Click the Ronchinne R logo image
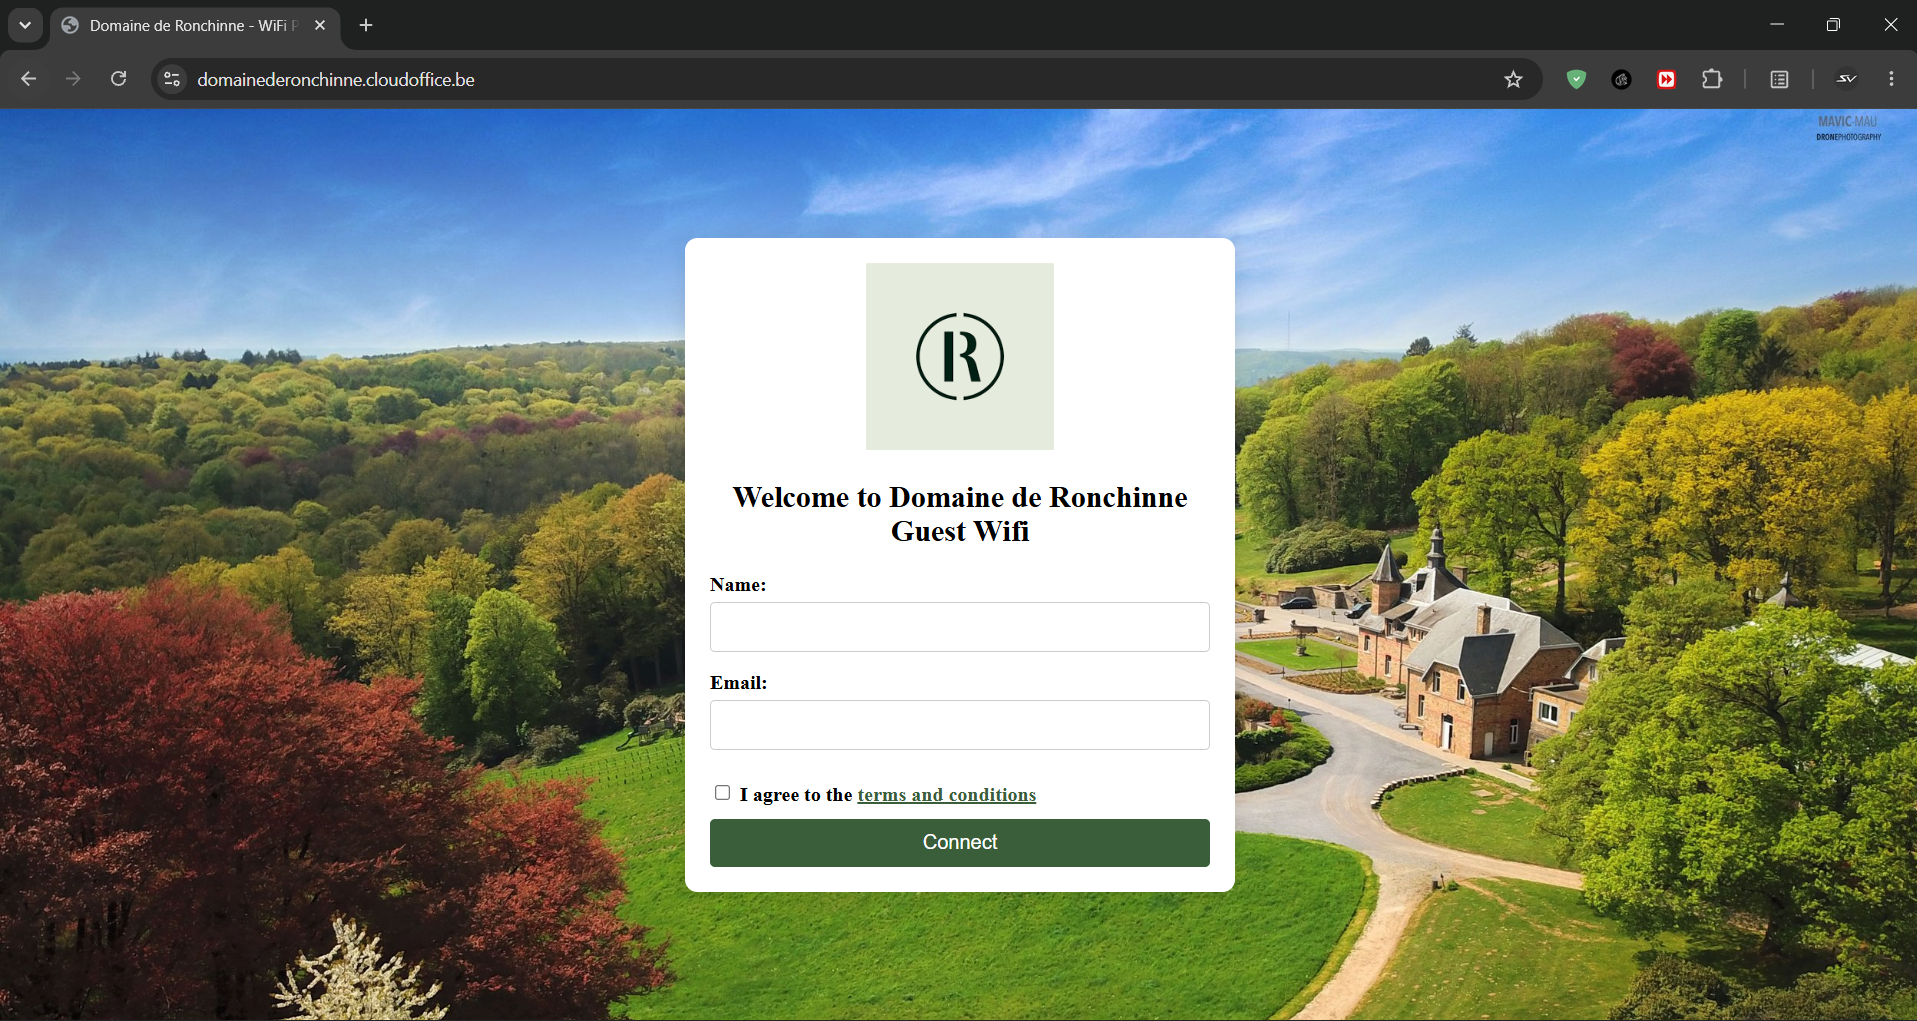 (960, 356)
